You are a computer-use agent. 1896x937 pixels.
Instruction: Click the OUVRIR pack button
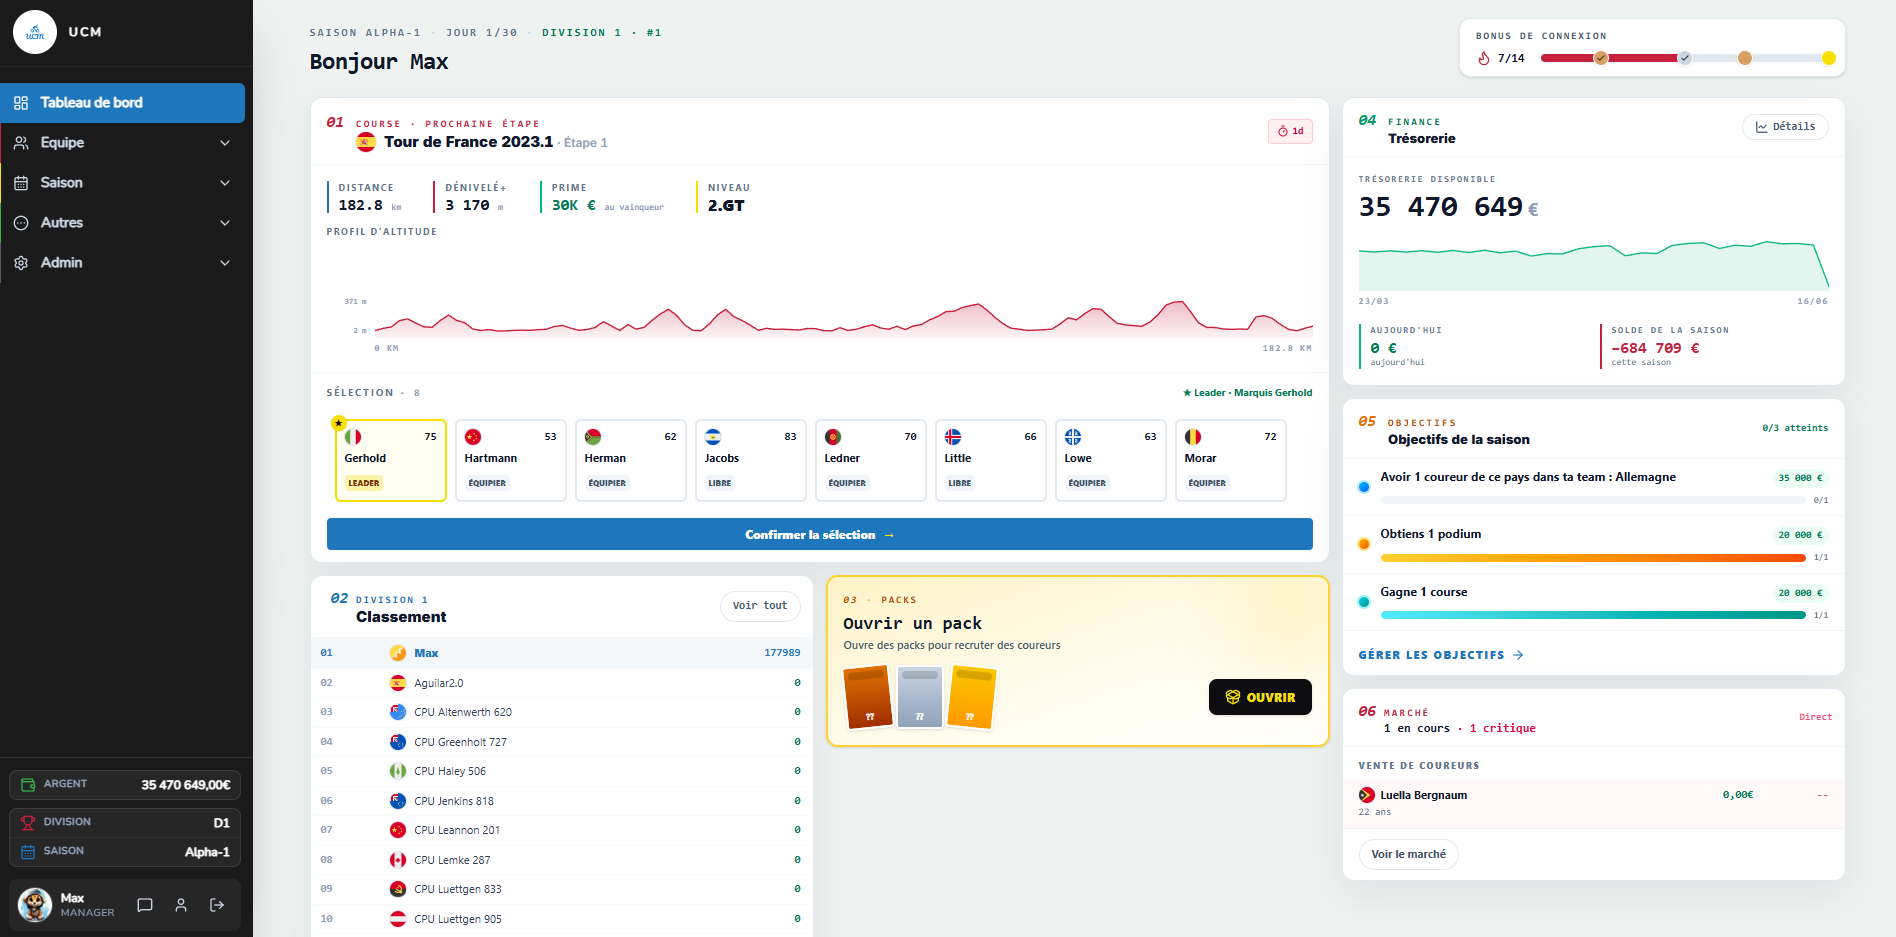pos(1260,697)
